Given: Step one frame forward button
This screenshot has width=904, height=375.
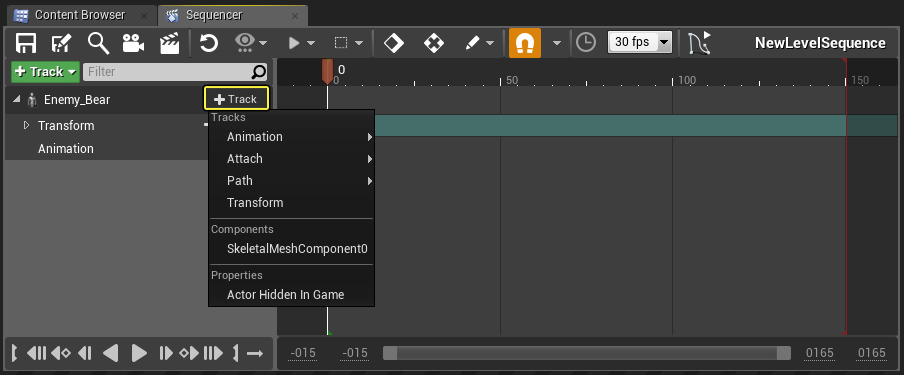Looking at the screenshot, I should pos(165,352).
